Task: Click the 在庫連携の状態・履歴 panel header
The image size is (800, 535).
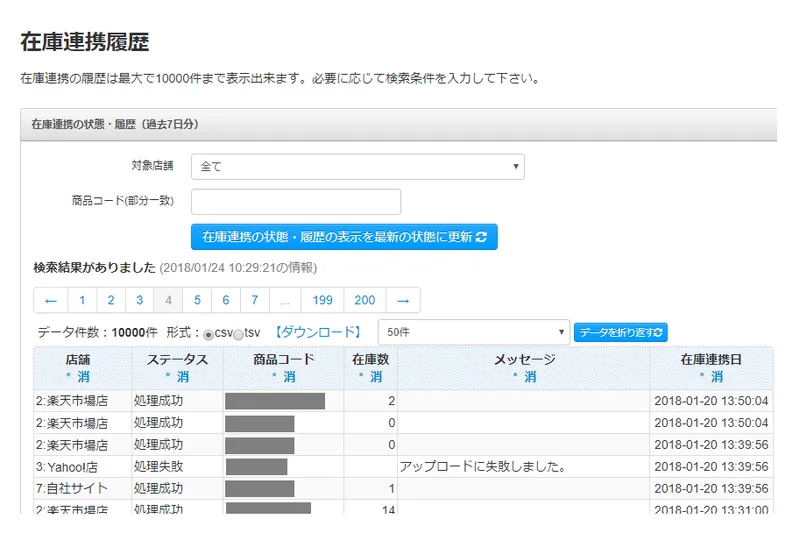Action: point(398,124)
